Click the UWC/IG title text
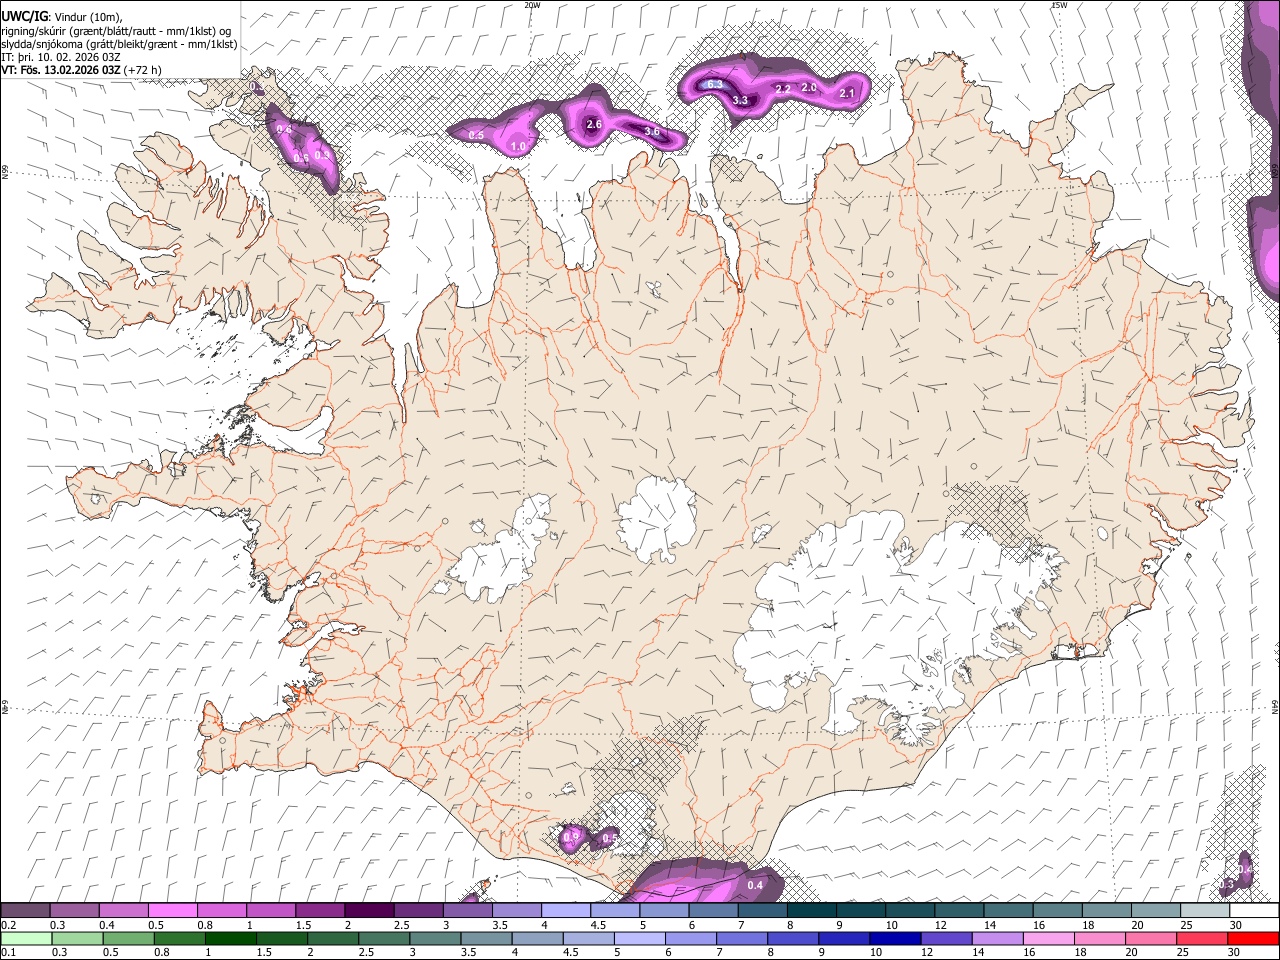1280x960 pixels. pos(24,16)
